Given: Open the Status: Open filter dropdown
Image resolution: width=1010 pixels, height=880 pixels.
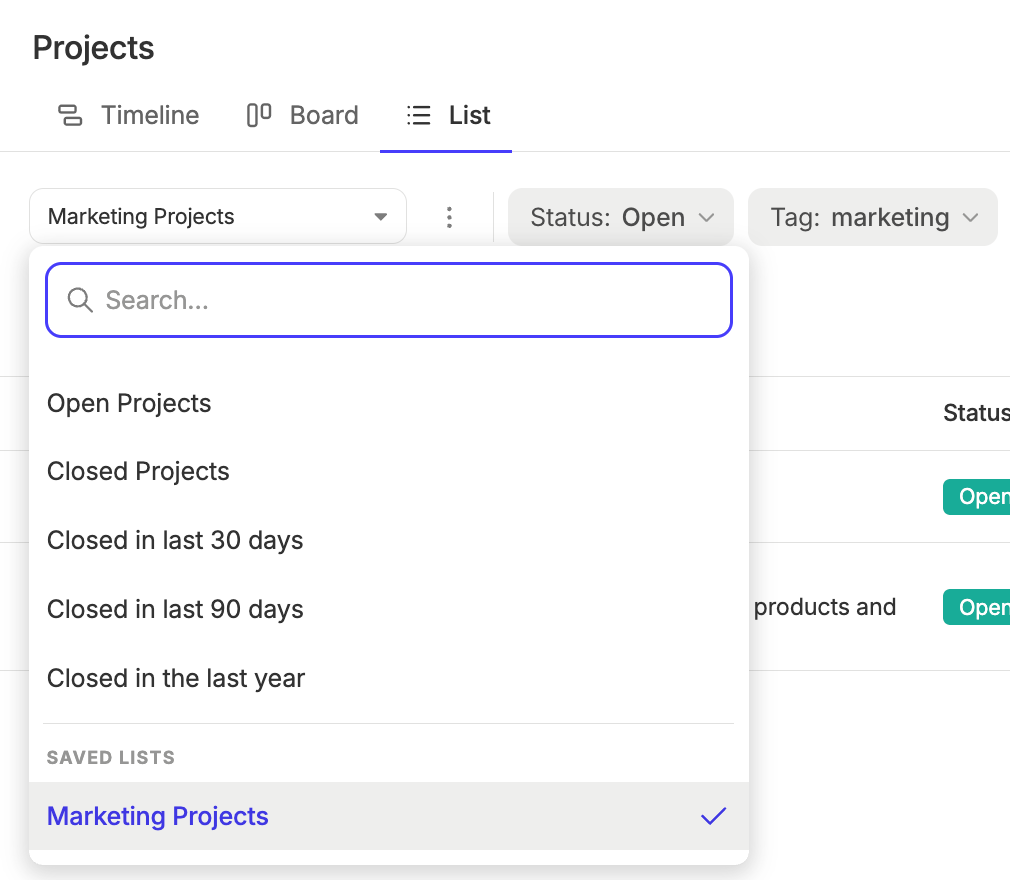Looking at the screenshot, I should point(621,217).
